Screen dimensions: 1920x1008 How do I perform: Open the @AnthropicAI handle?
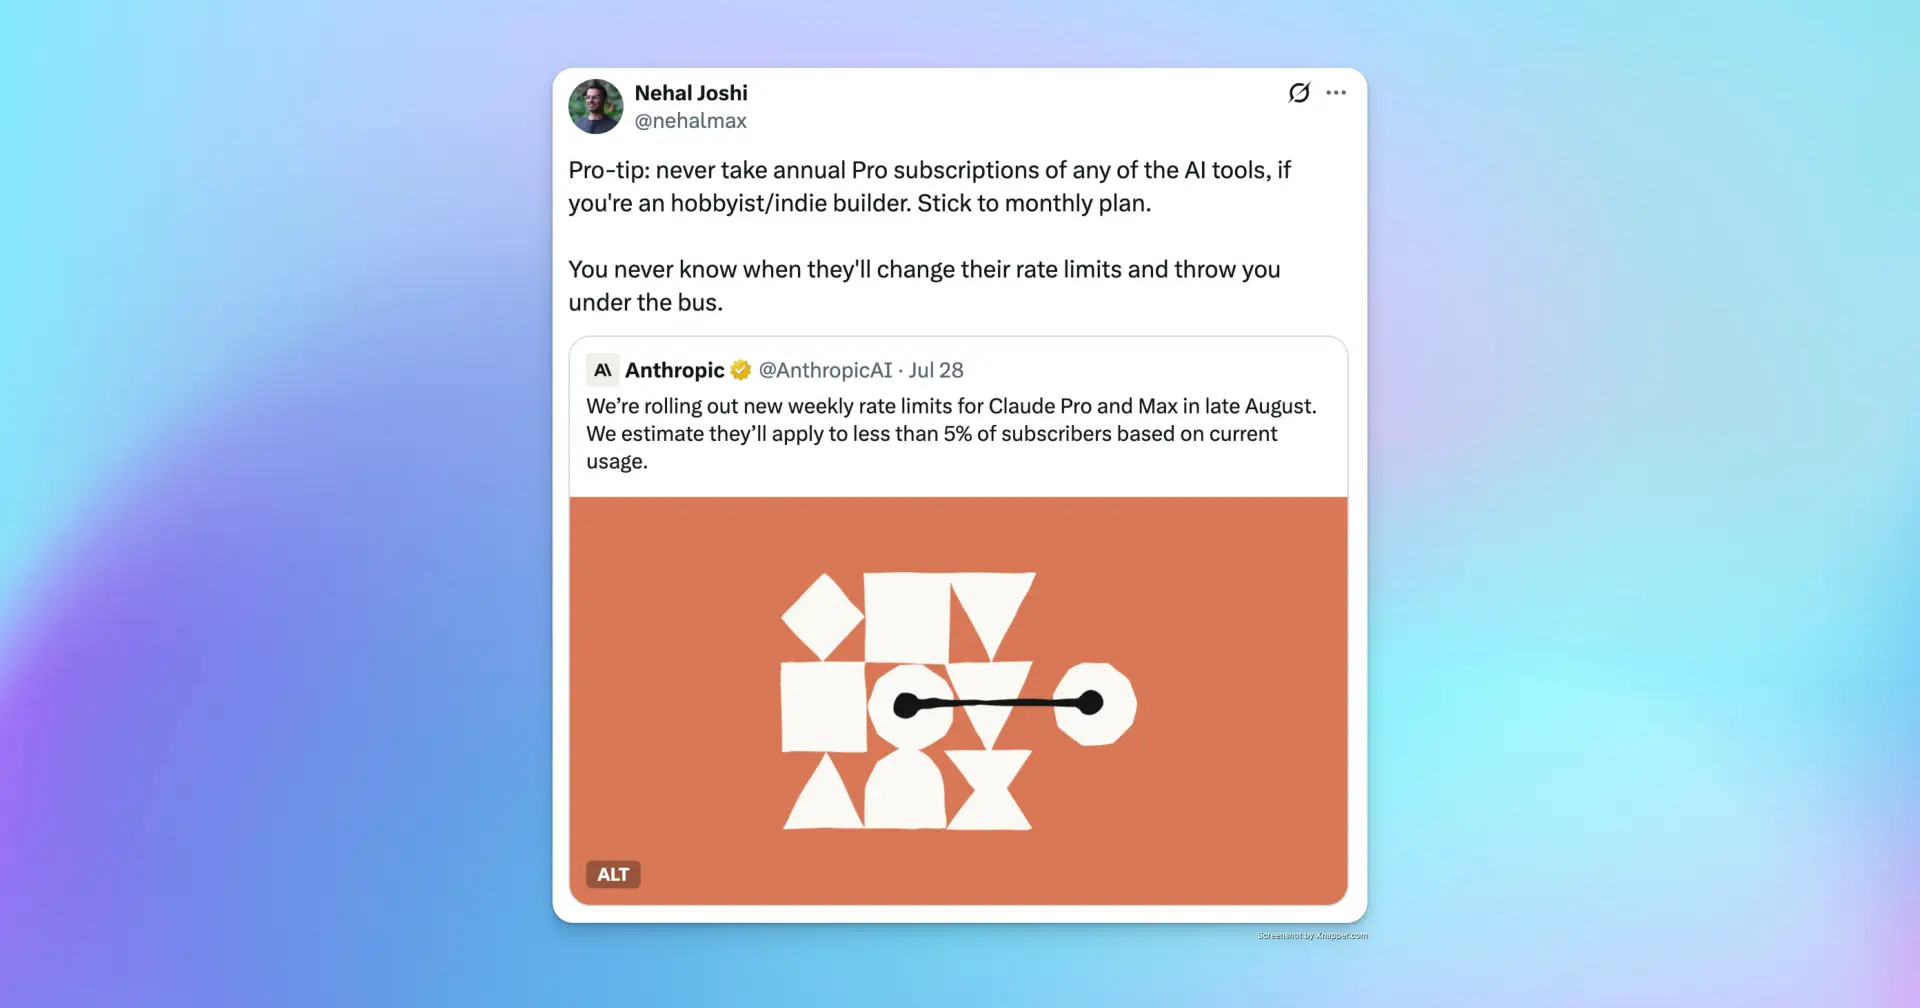pos(825,370)
